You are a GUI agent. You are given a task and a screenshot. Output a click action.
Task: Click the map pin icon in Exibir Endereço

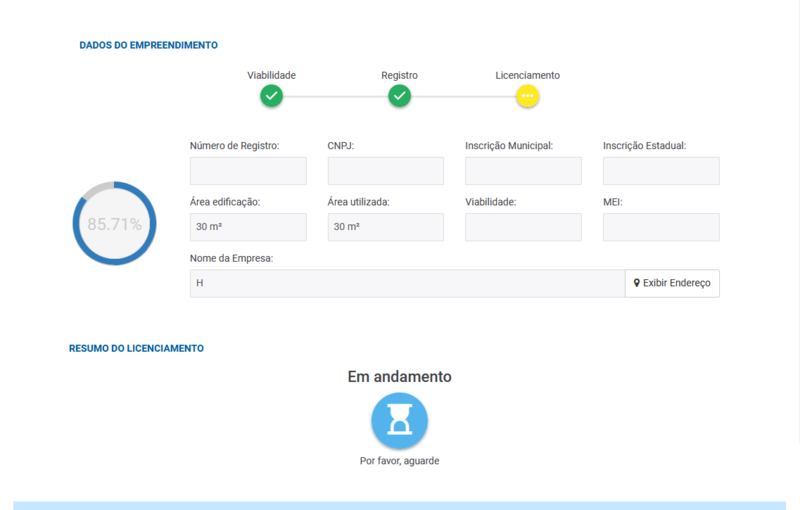click(x=637, y=283)
